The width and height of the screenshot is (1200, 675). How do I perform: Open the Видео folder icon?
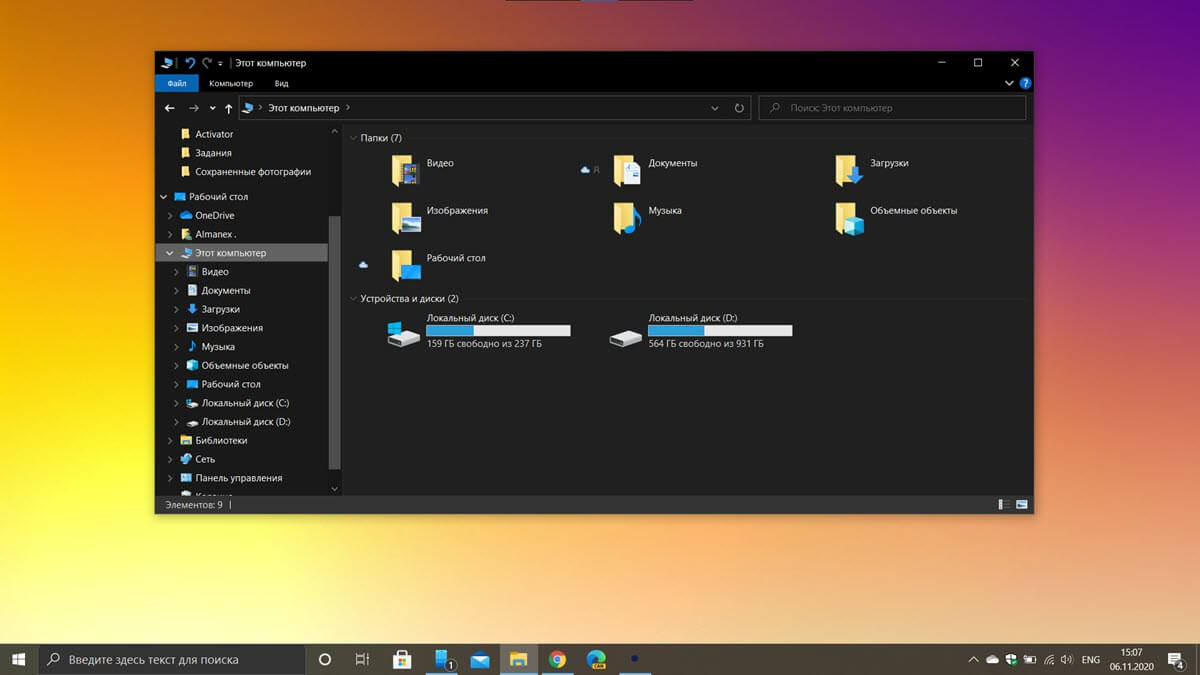click(405, 170)
